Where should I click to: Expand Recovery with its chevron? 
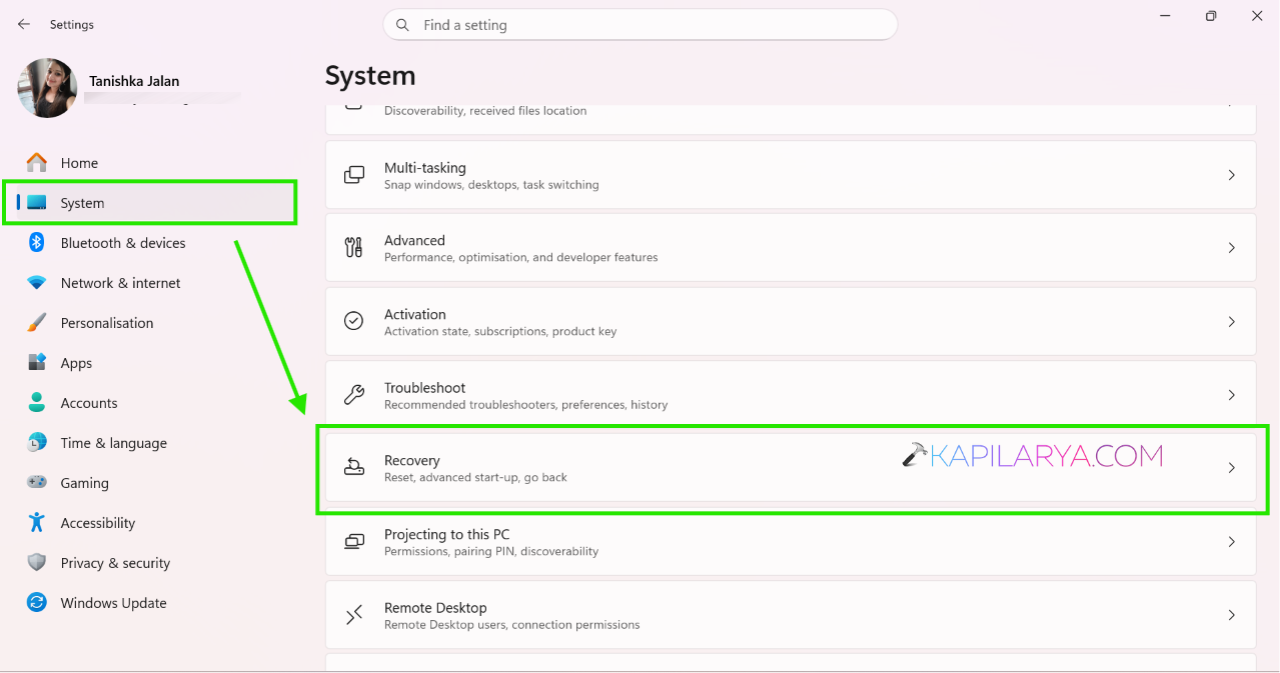1232,468
